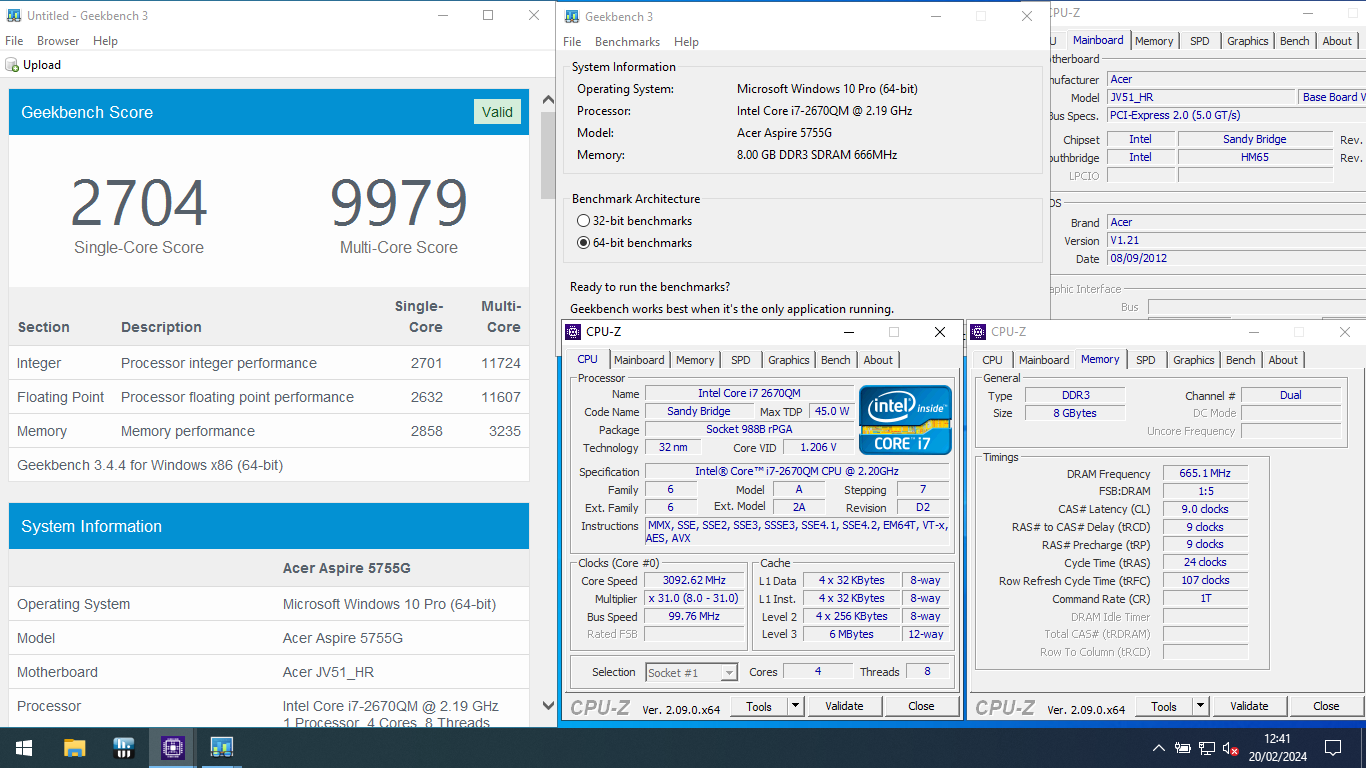The width and height of the screenshot is (1366, 768).
Task: Click CPU-Z title icon in CPU window
Action: pos(573,332)
